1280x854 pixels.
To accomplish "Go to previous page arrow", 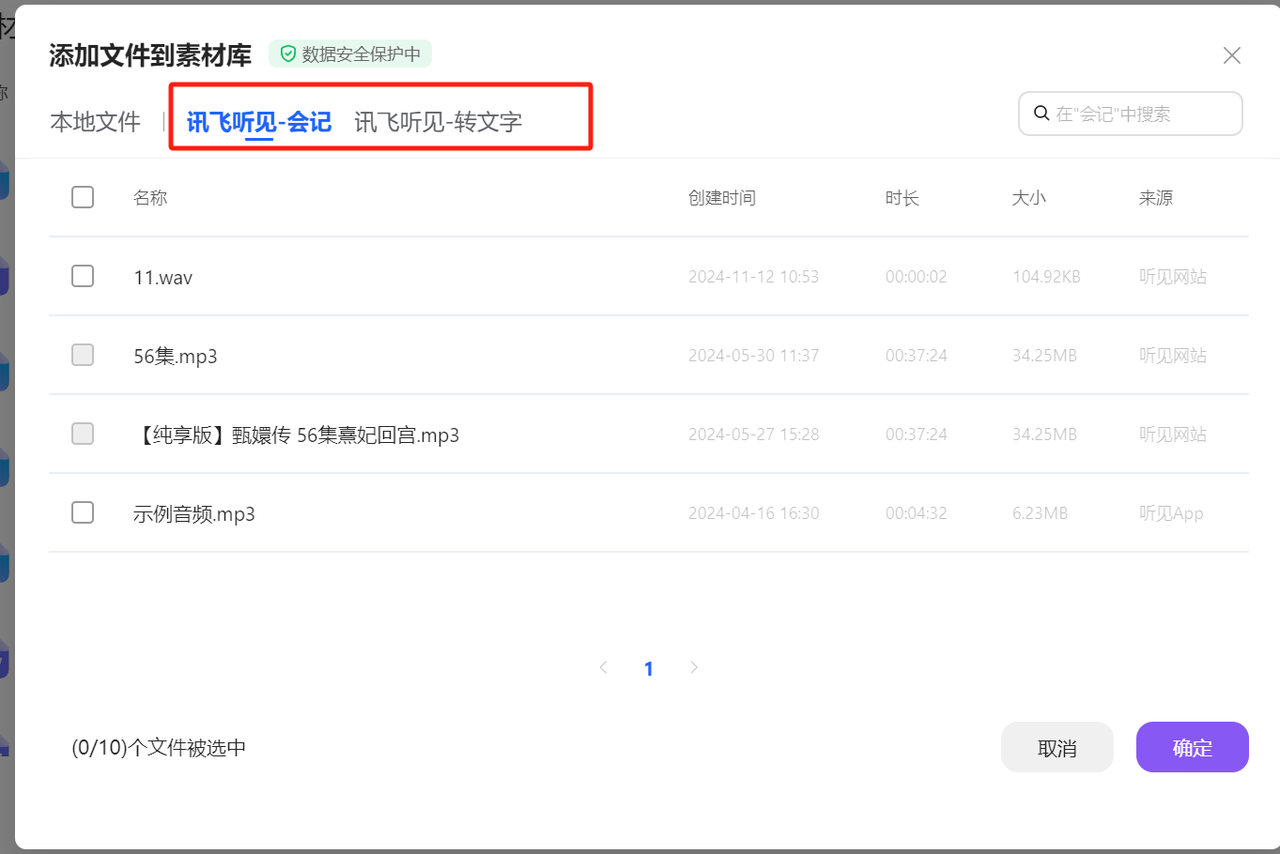I will click(x=603, y=667).
